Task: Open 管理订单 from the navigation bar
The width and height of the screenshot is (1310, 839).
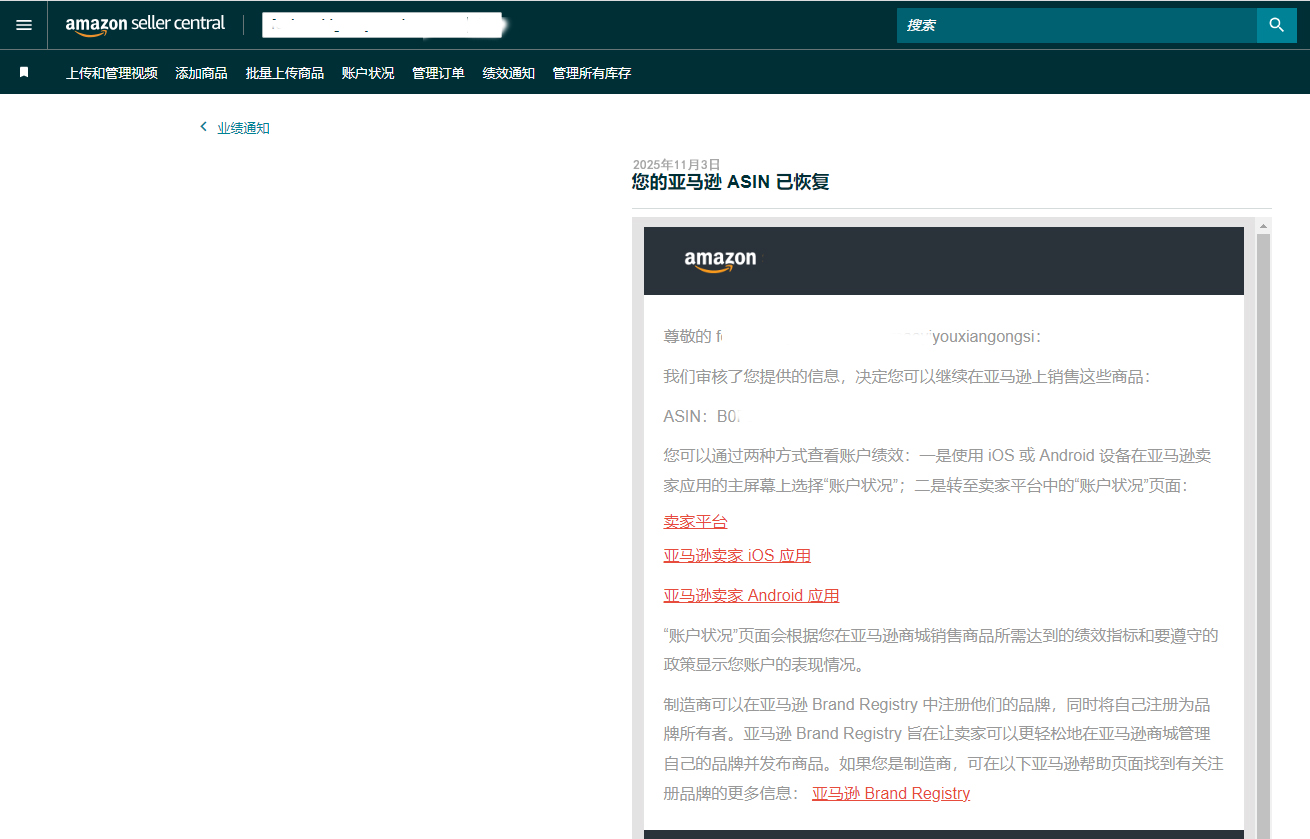Action: pos(437,72)
